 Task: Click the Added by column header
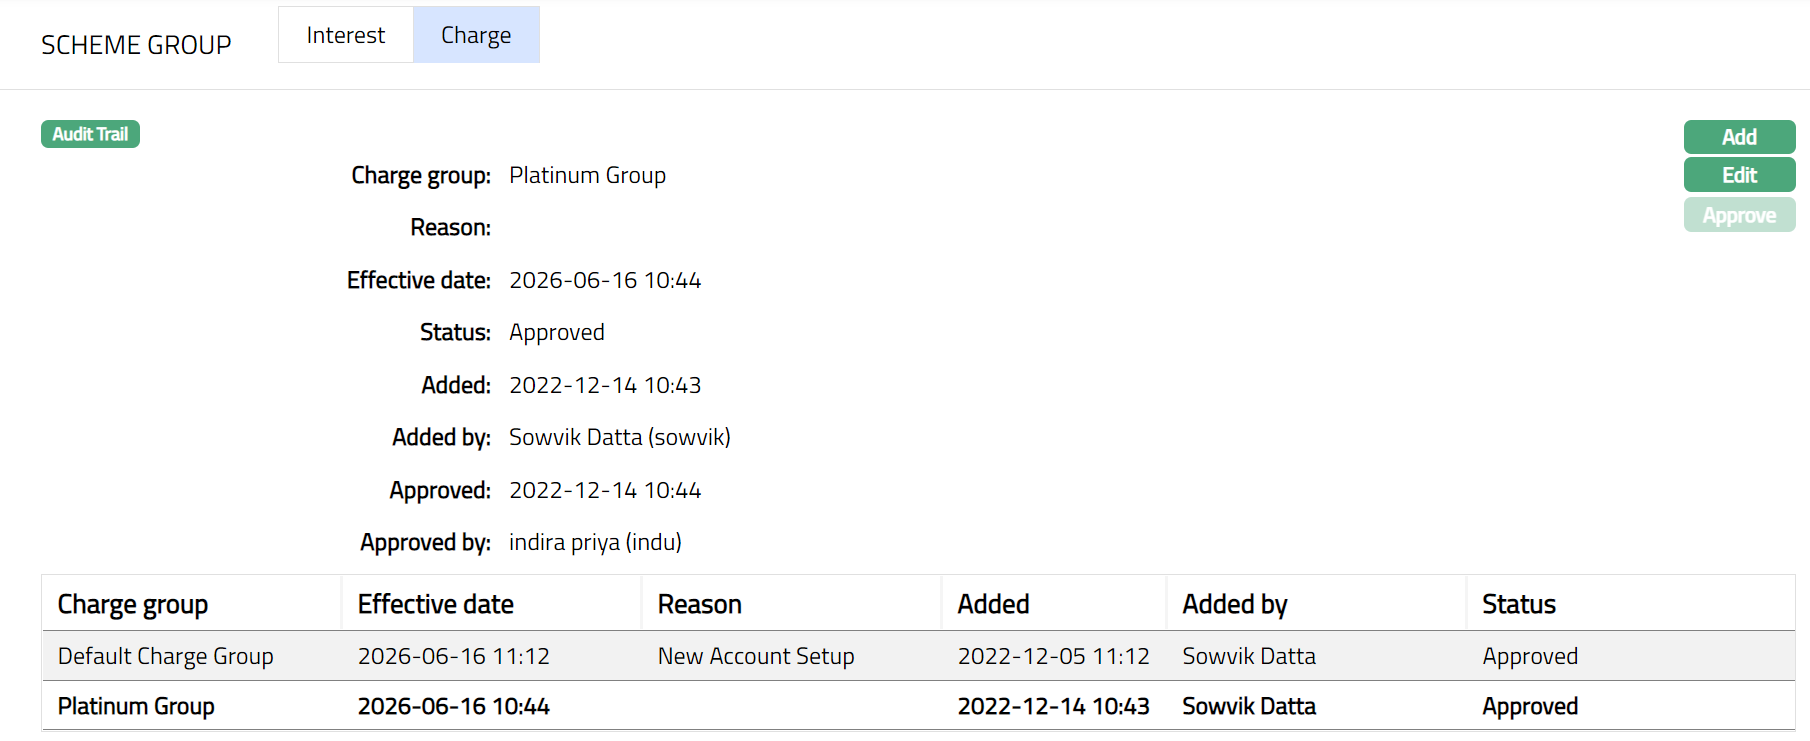coord(1235,604)
